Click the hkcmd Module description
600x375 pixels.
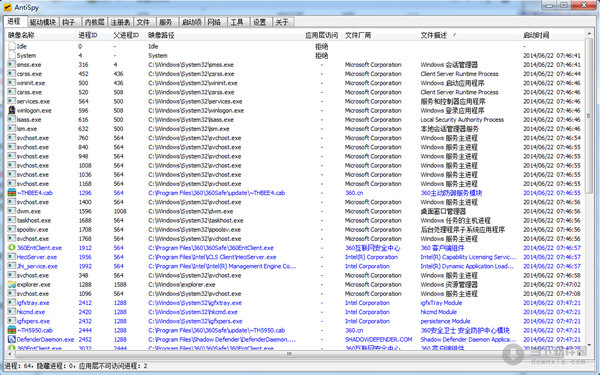click(x=439, y=312)
